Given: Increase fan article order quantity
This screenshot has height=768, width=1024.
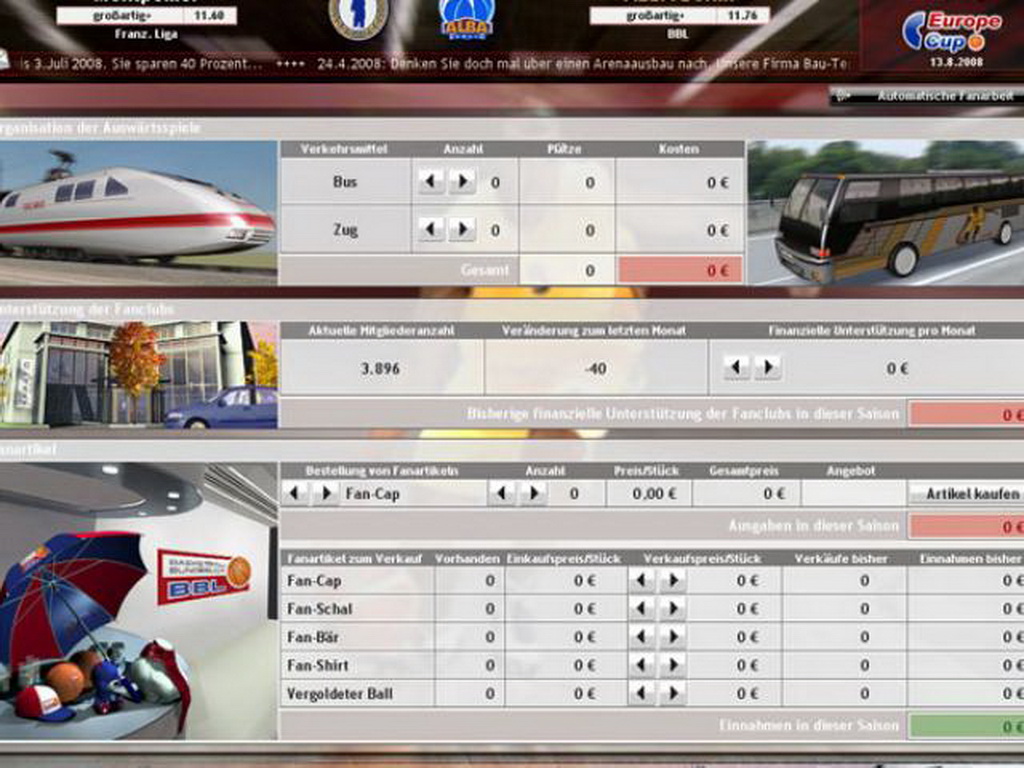Looking at the screenshot, I should [x=533, y=493].
